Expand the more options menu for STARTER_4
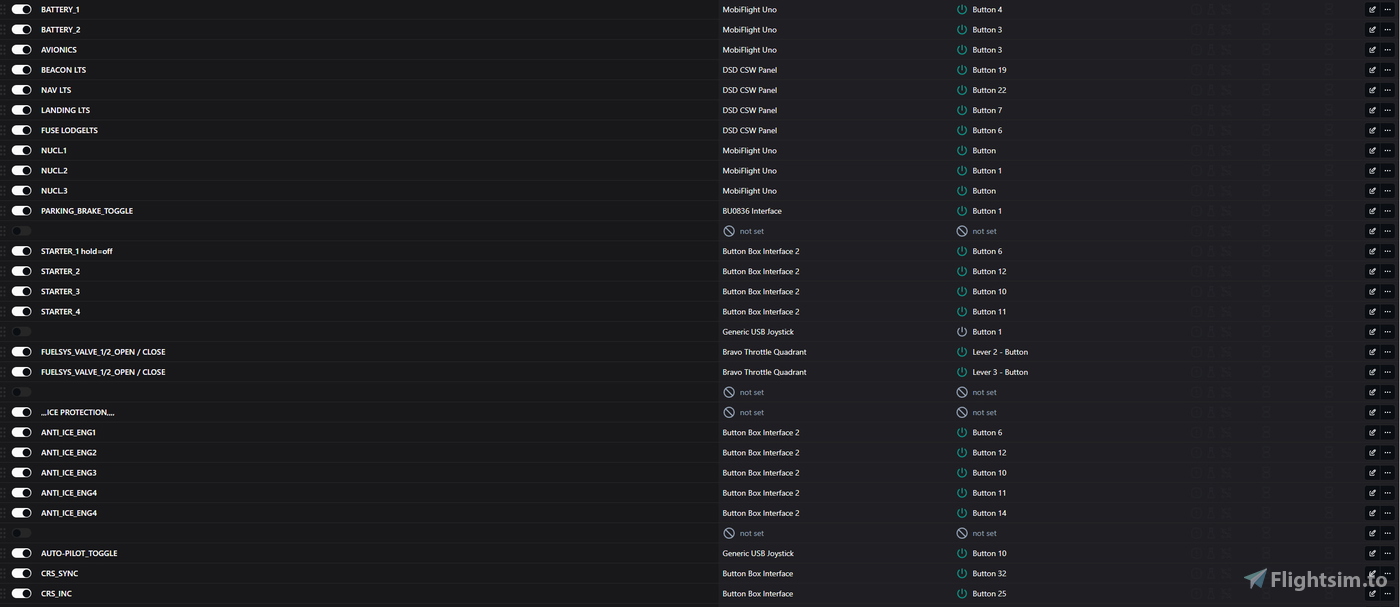The image size is (1400, 607). click(1387, 312)
